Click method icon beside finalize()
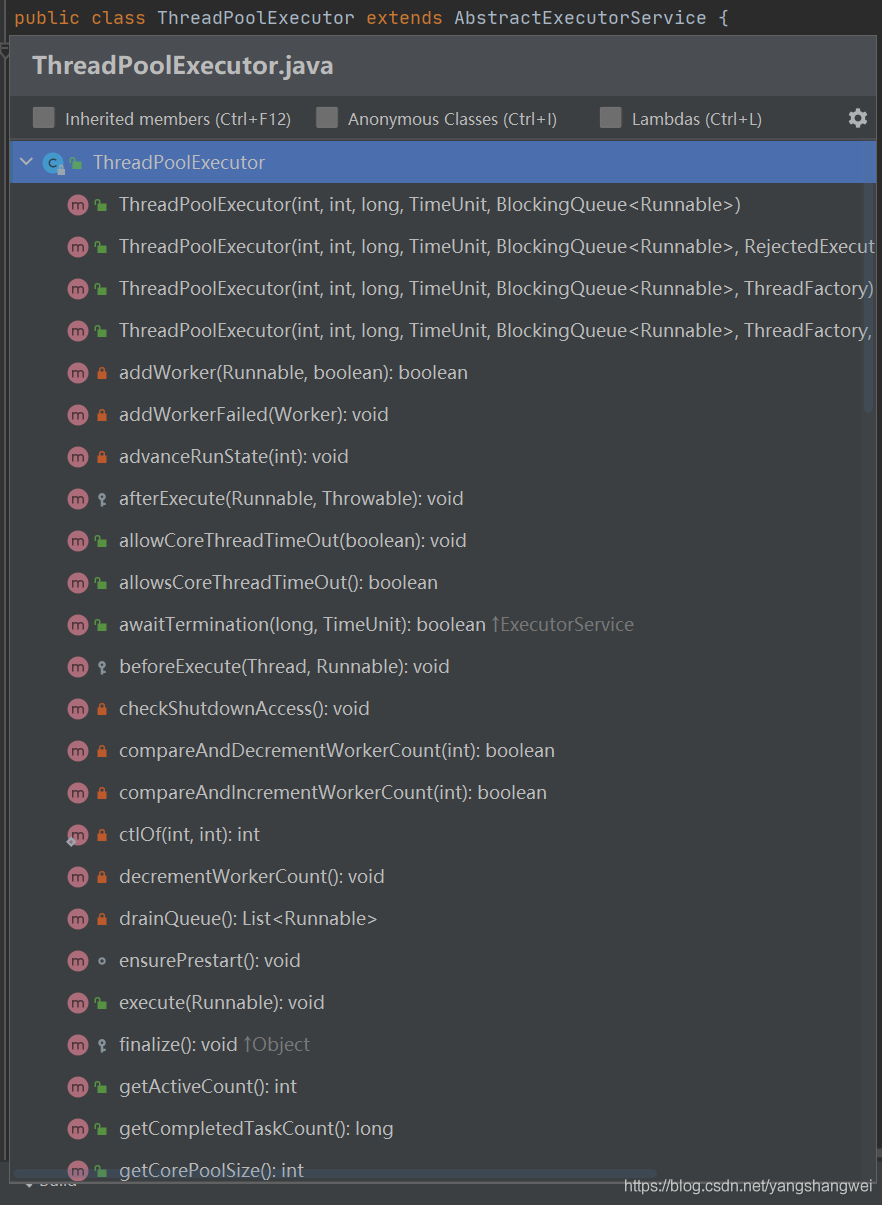 [78, 1044]
